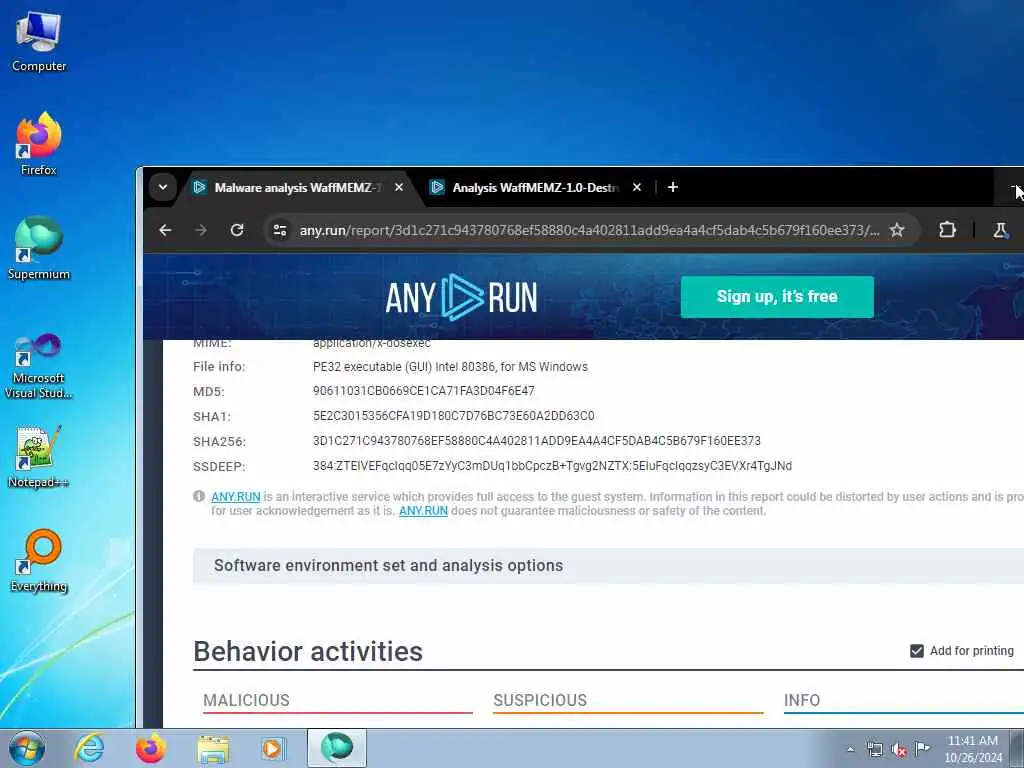Click the SHA256 hash value

(537, 441)
